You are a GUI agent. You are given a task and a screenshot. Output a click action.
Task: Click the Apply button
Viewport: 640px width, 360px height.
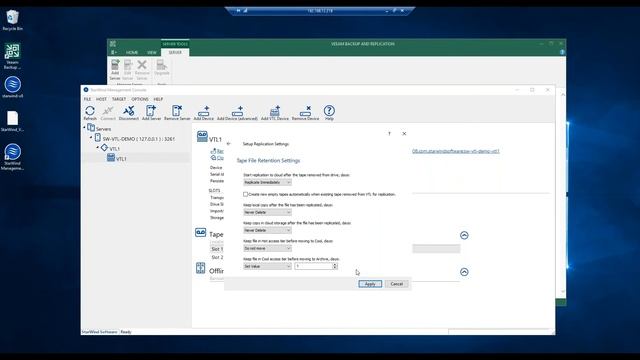(370, 284)
